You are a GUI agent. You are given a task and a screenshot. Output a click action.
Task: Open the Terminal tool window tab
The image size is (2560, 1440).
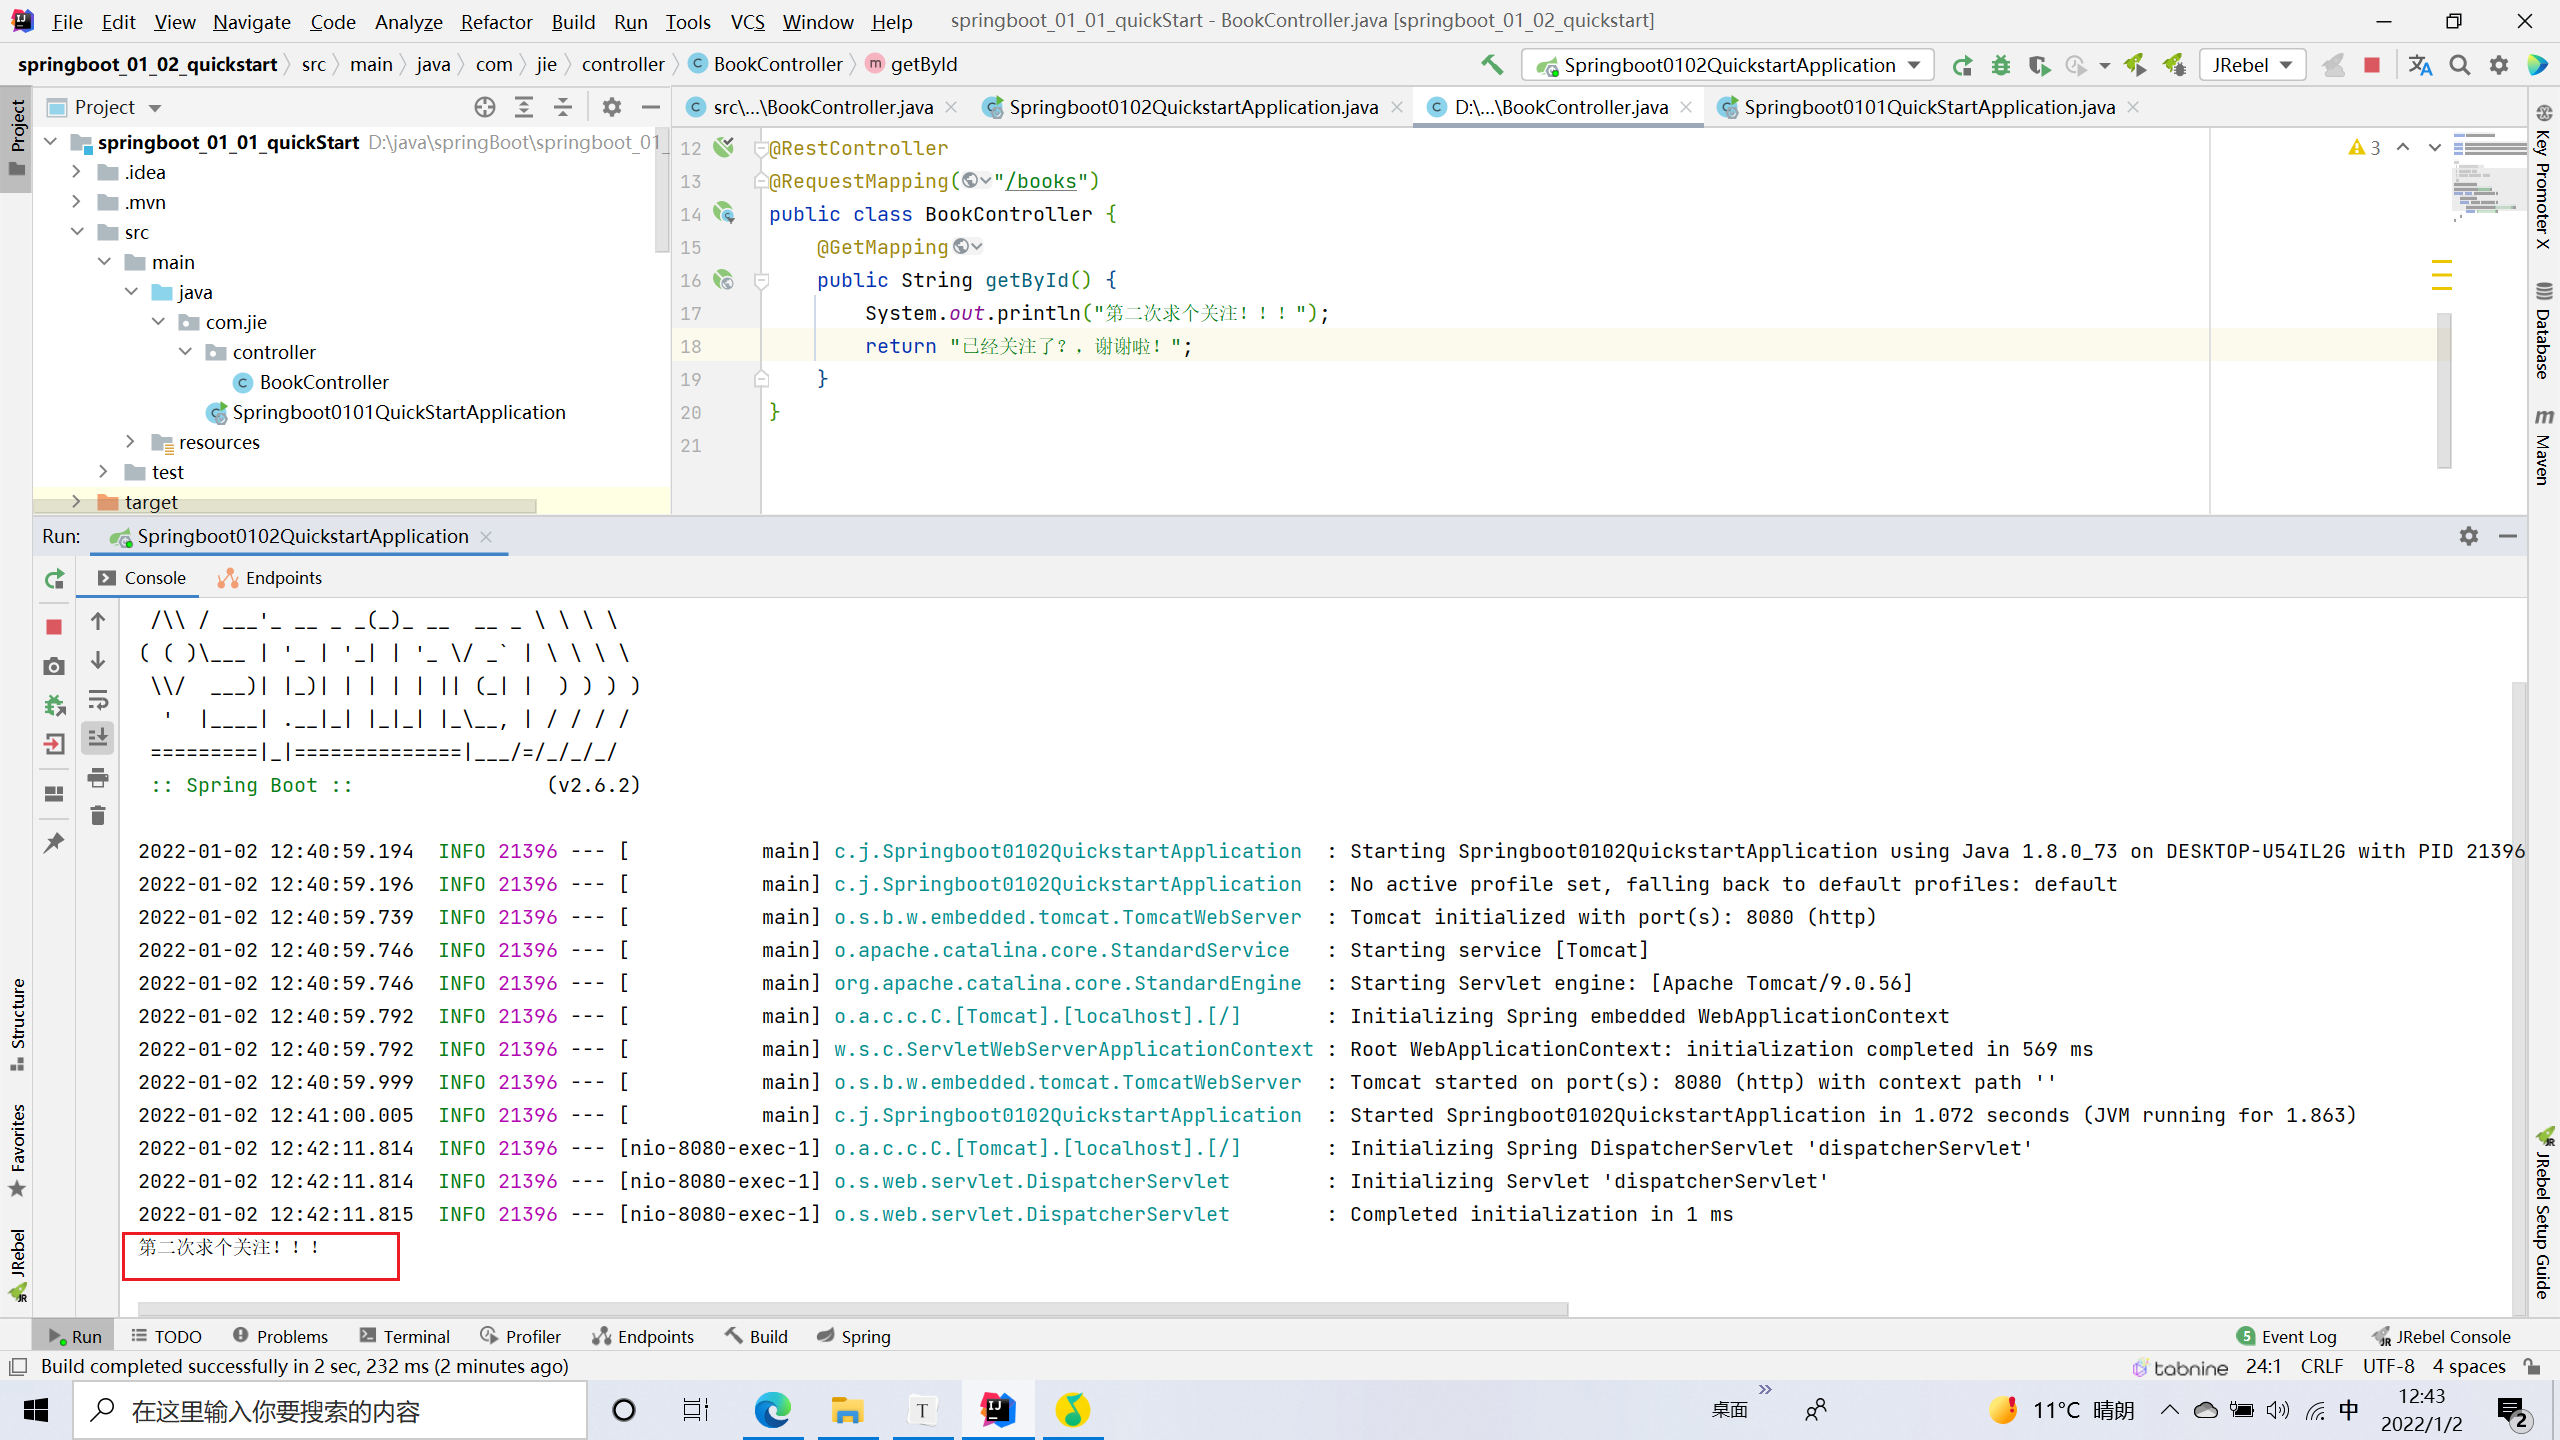click(405, 1336)
